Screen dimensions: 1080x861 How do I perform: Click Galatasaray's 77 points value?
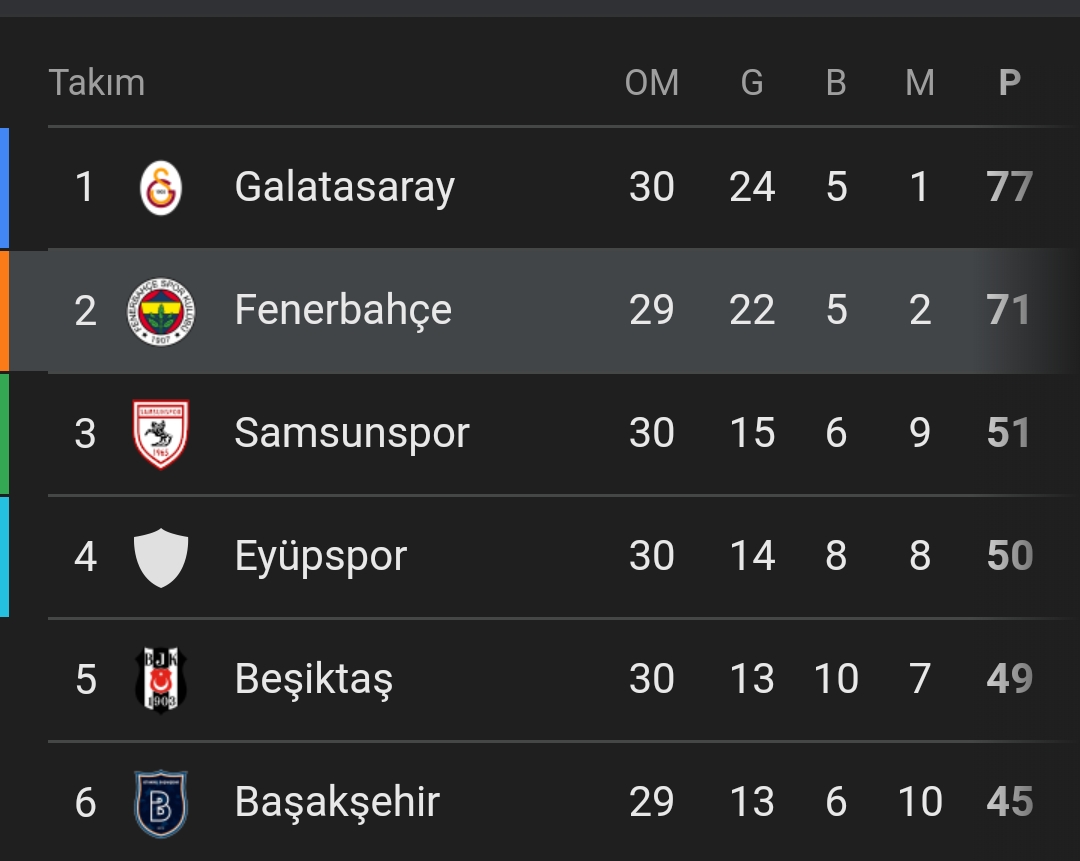point(1009,188)
